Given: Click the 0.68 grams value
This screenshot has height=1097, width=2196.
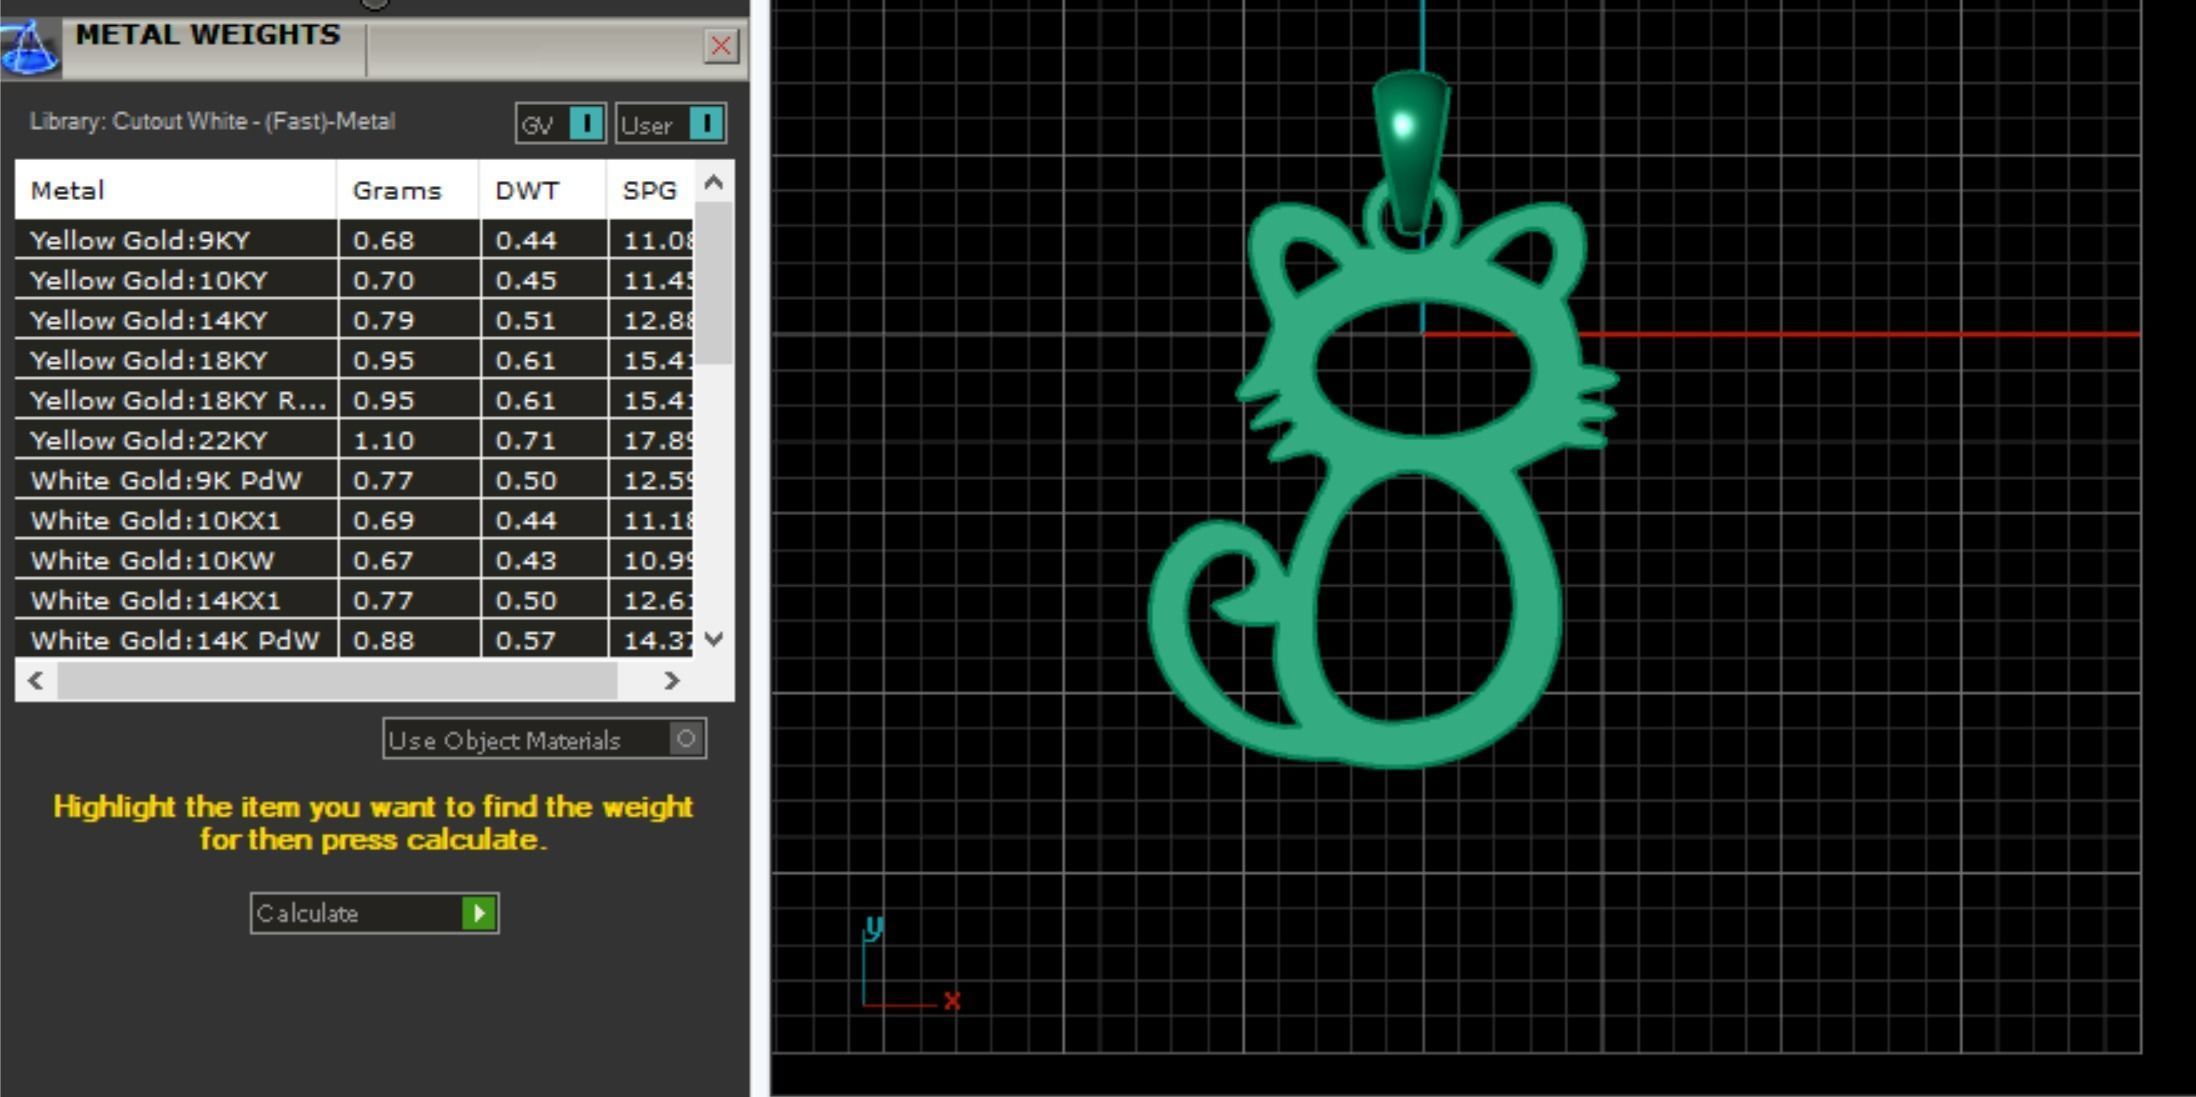Looking at the screenshot, I should click(x=383, y=240).
